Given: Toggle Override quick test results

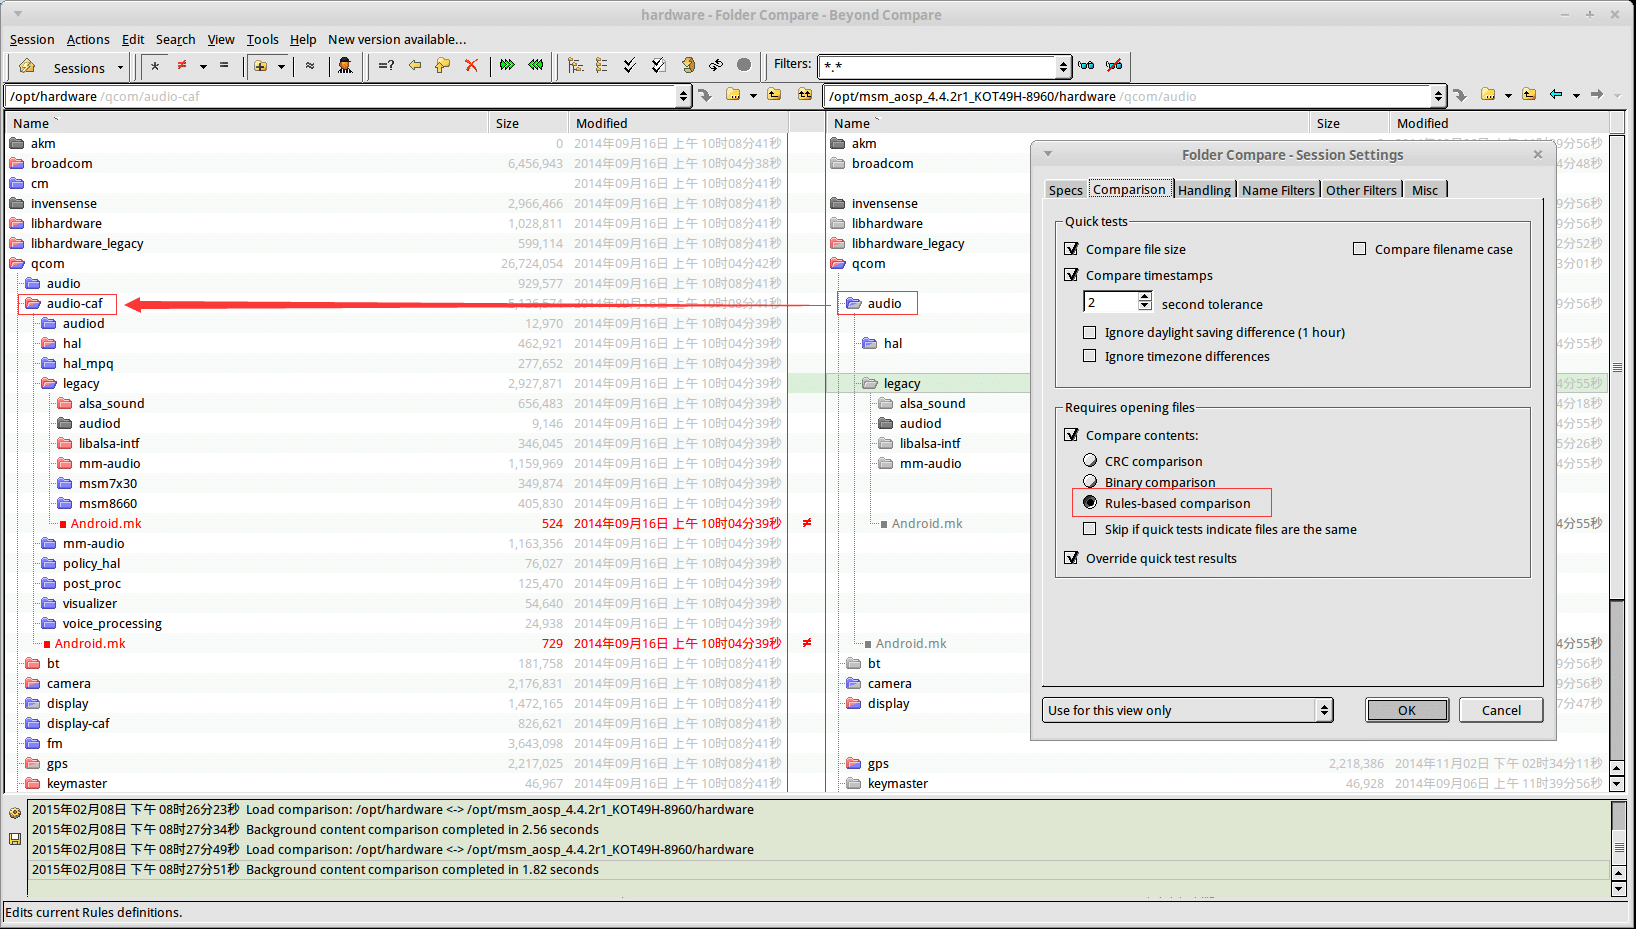Looking at the screenshot, I should (1071, 558).
